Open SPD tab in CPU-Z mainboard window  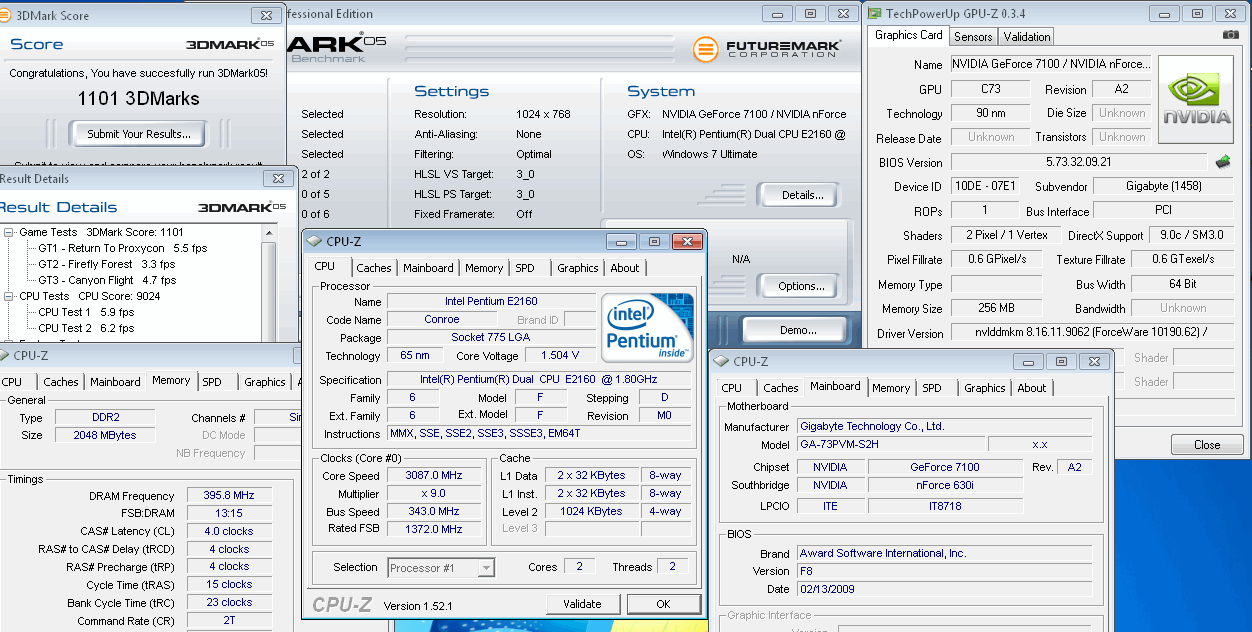(x=932, y=388)
